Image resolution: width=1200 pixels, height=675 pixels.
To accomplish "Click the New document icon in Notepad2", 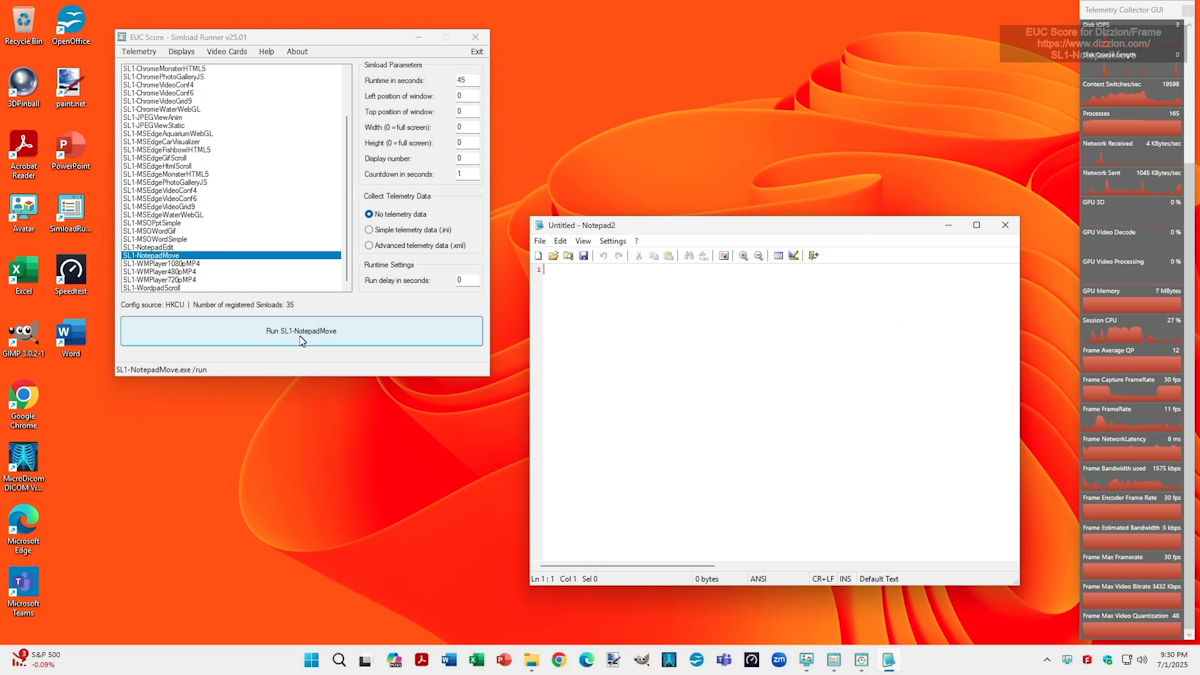I will (538, 256).
